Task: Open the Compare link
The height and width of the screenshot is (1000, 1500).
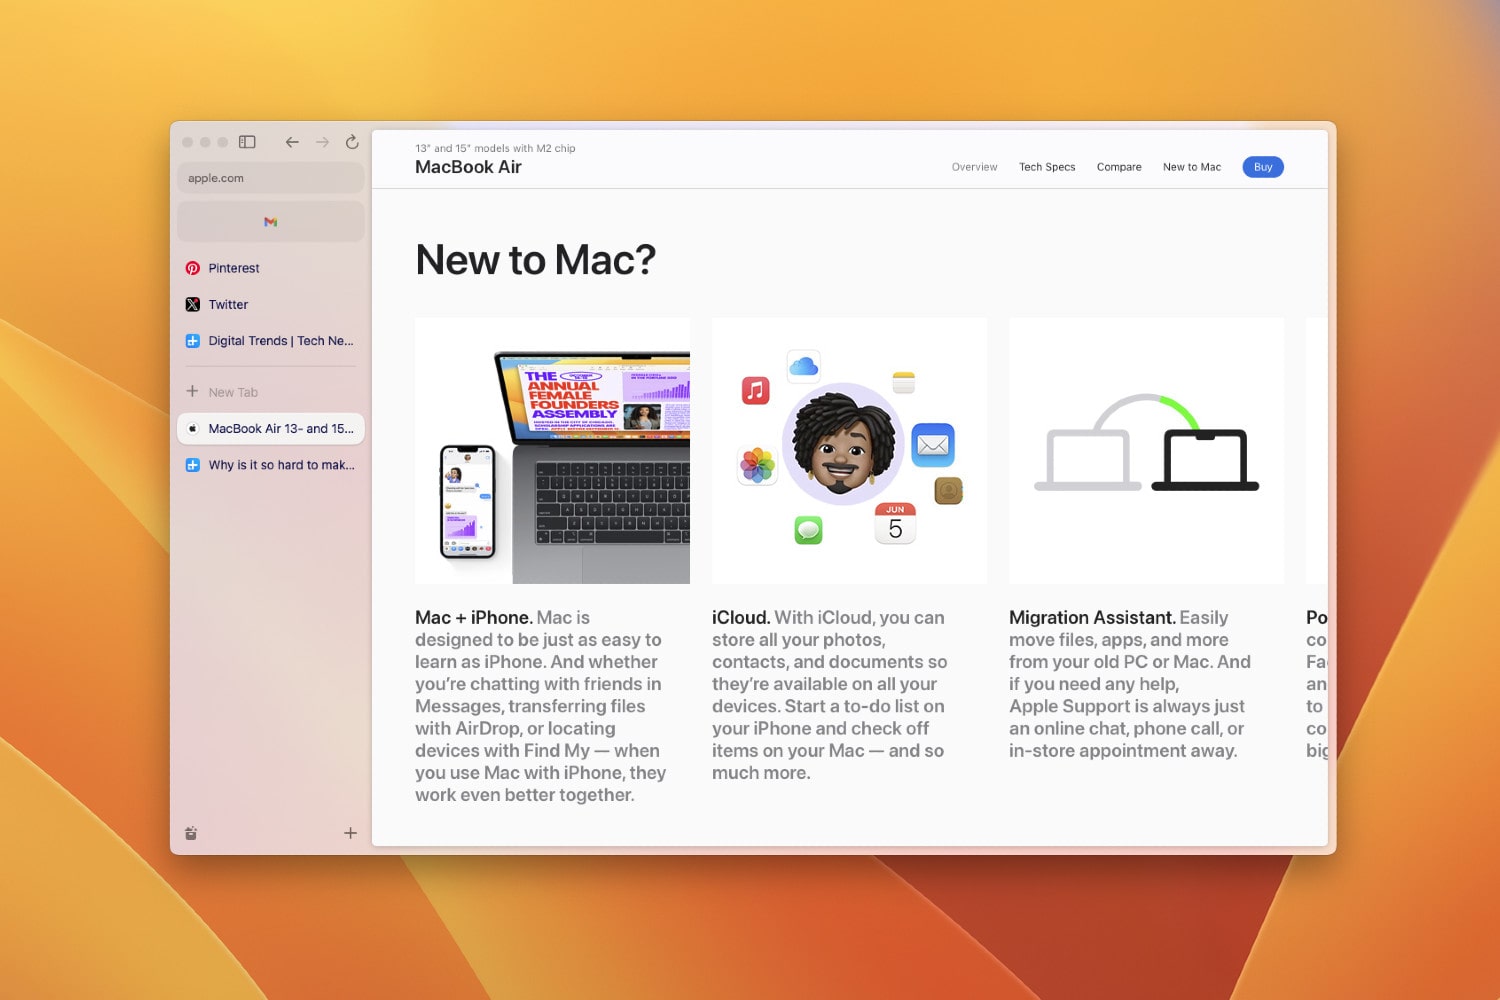Action: 1119,167
